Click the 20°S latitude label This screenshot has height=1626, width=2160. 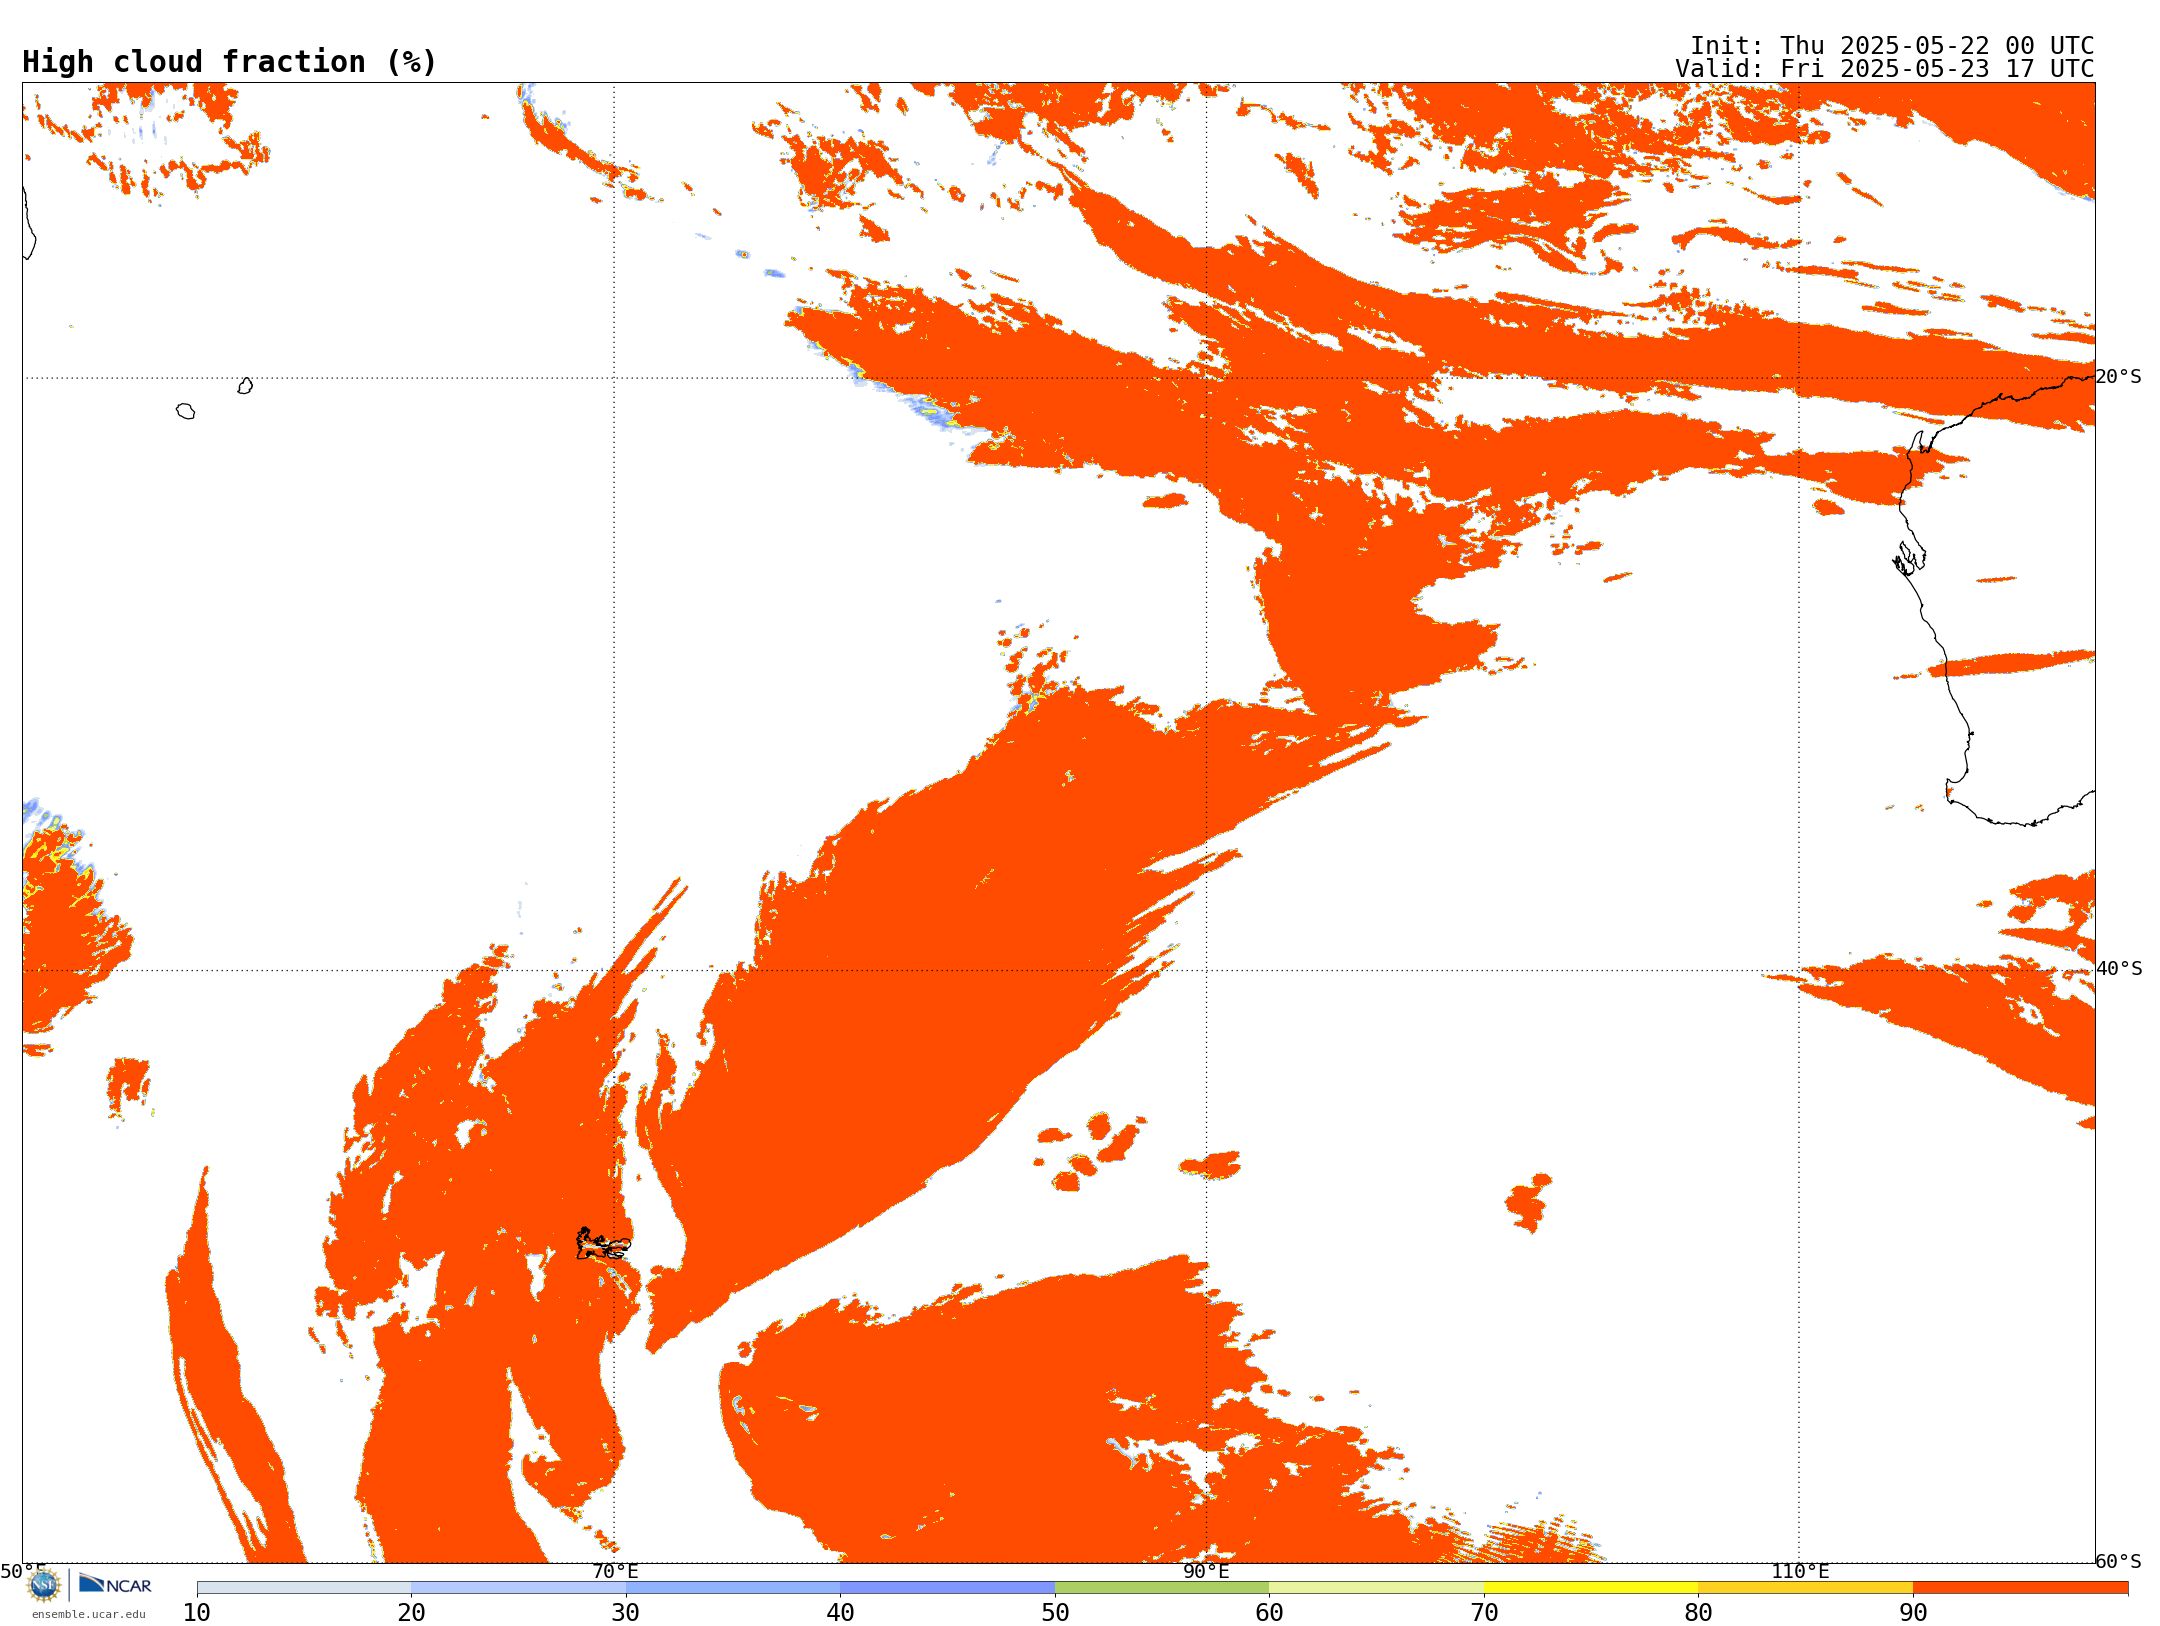click(x=2119, y=377)
